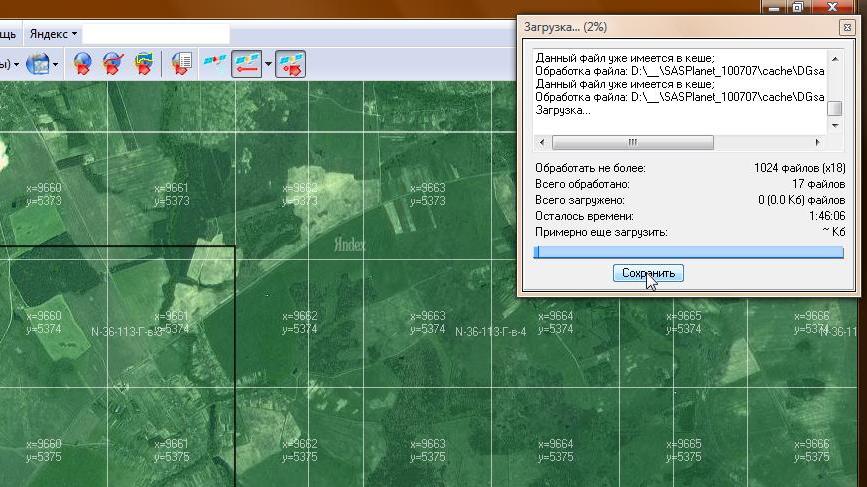This screenshot has width=867, height=487.
Task: Click the log scroll-up arrow
Action: pyautogui.click(x=835, y=57)
